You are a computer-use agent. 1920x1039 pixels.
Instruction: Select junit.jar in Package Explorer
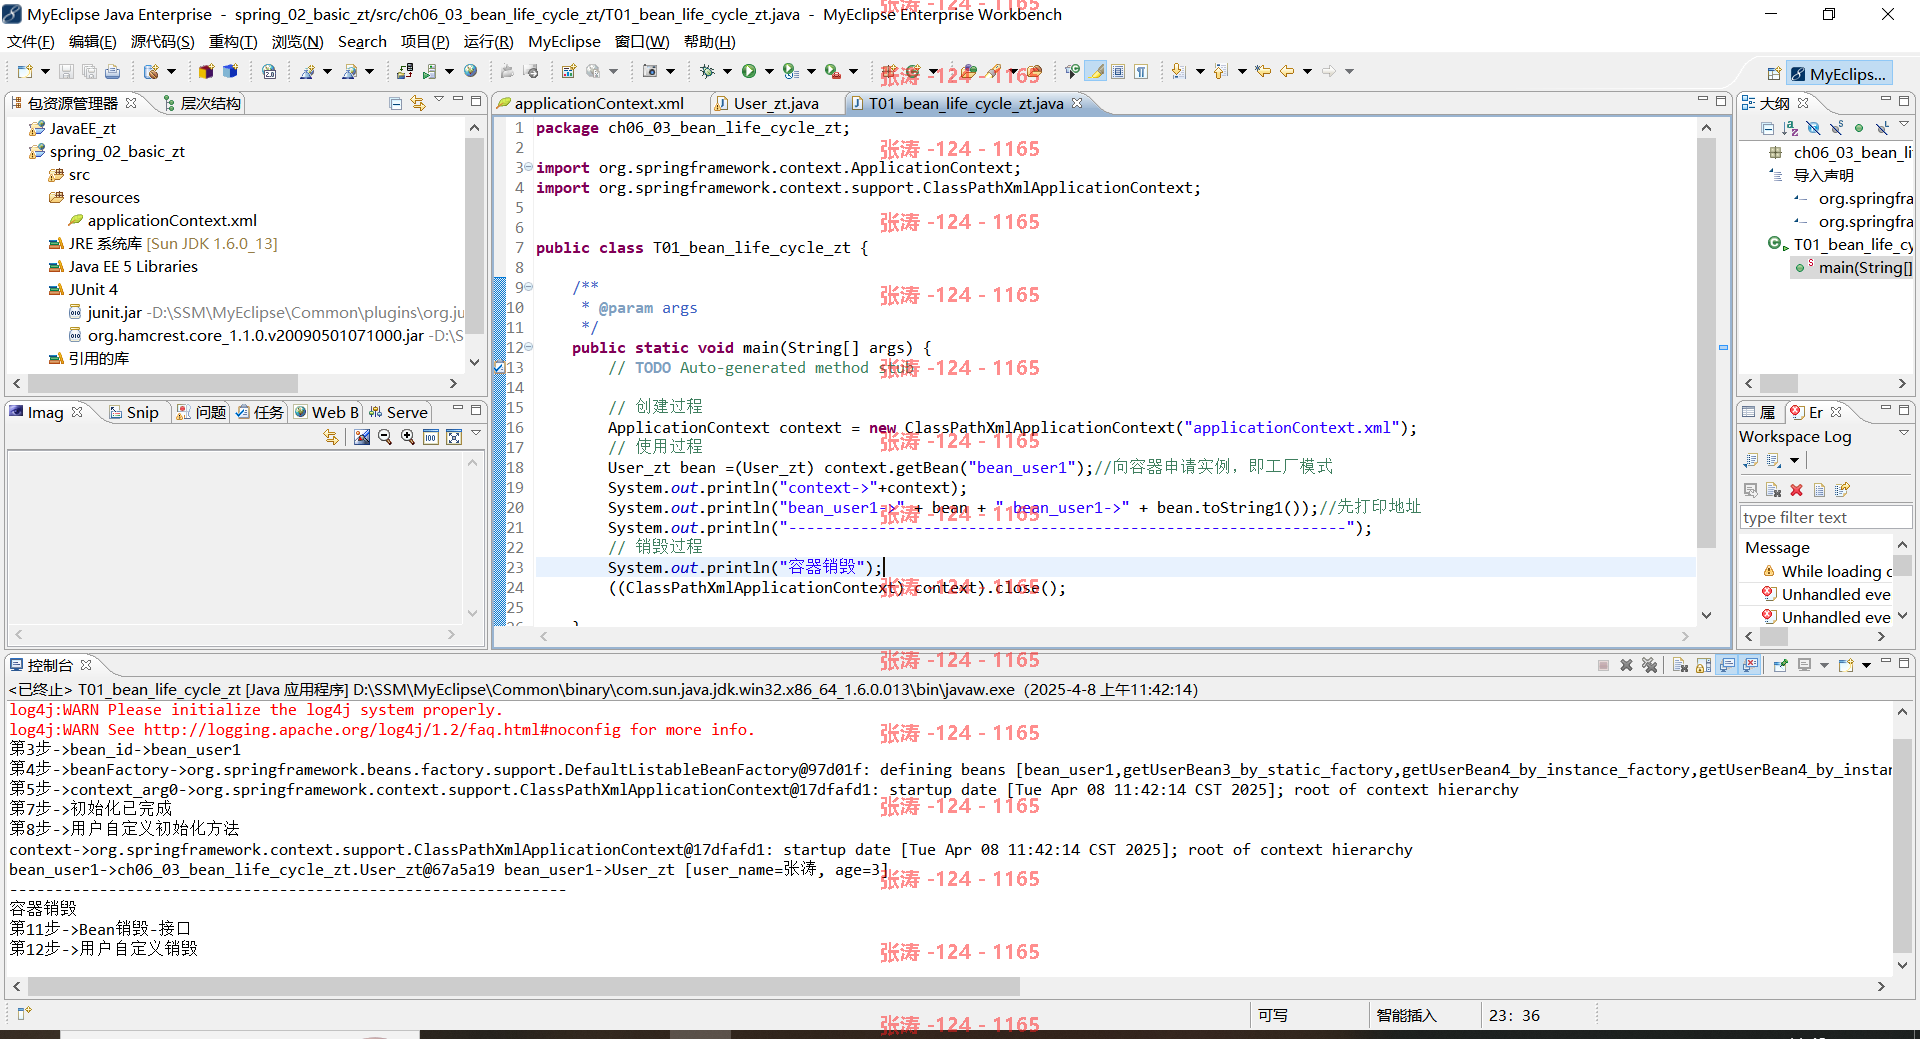114,312
